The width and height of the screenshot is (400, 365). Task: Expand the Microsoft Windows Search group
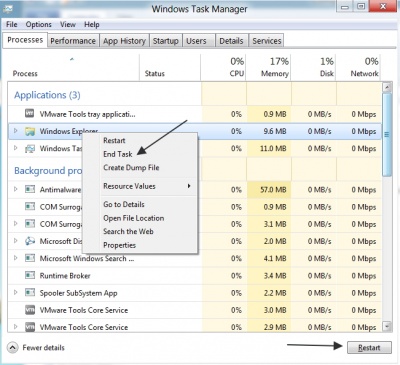coord(15,258)
